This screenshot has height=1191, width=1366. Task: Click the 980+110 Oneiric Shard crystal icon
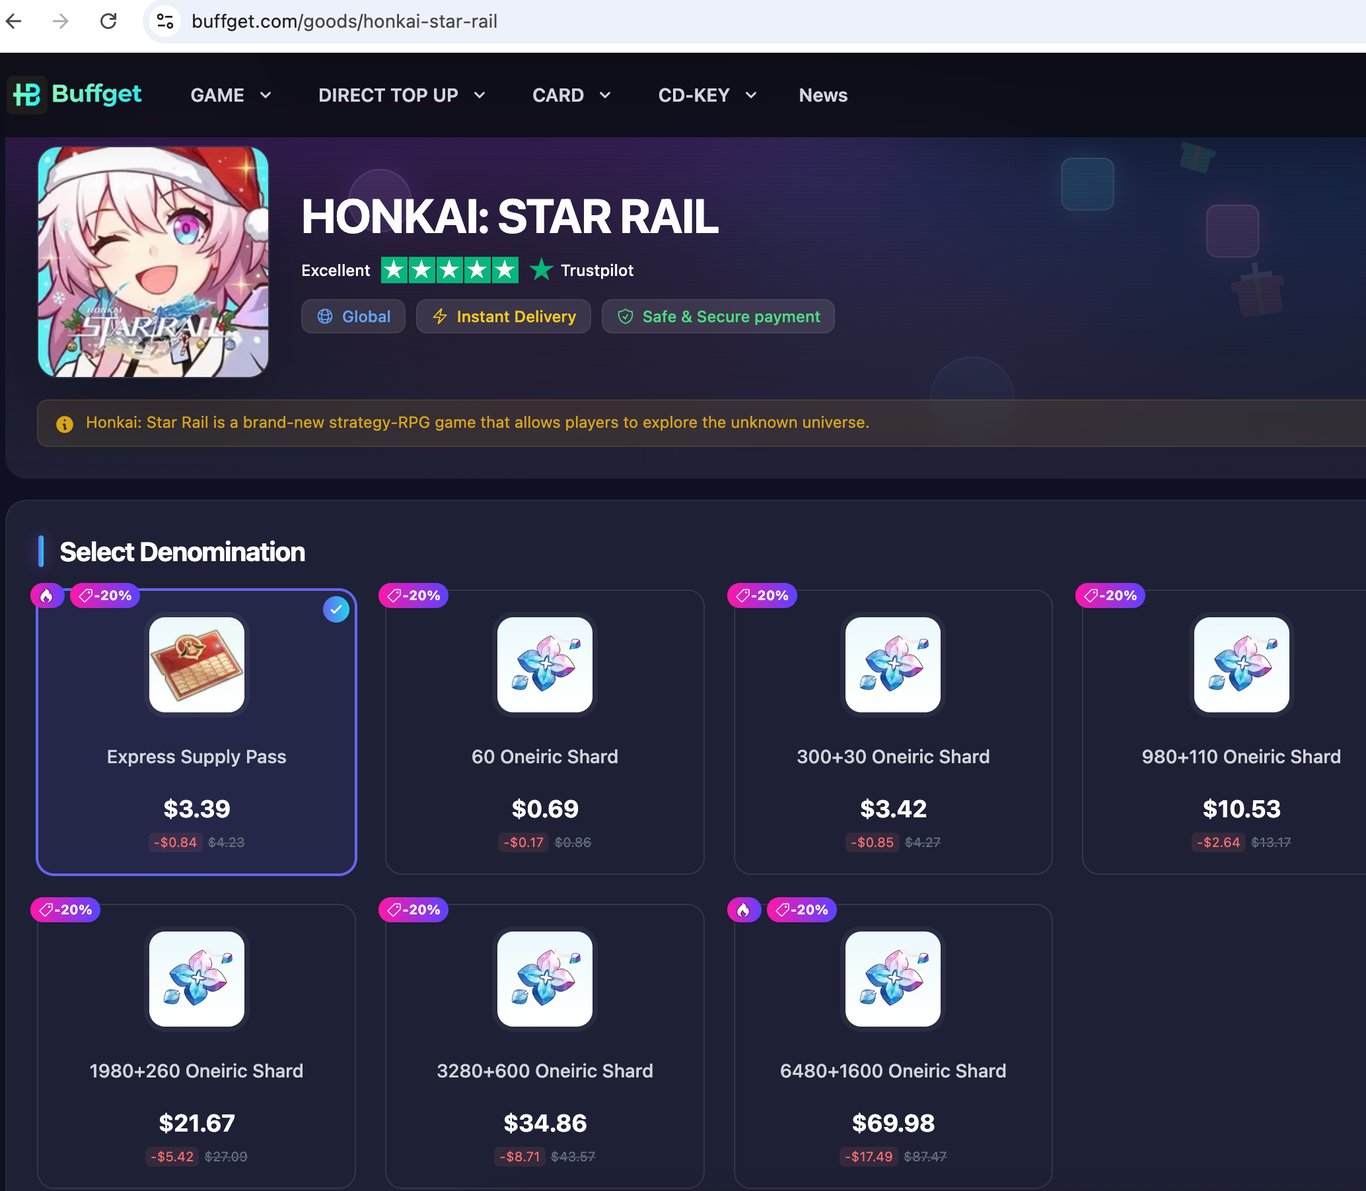tap(1242, 665)
